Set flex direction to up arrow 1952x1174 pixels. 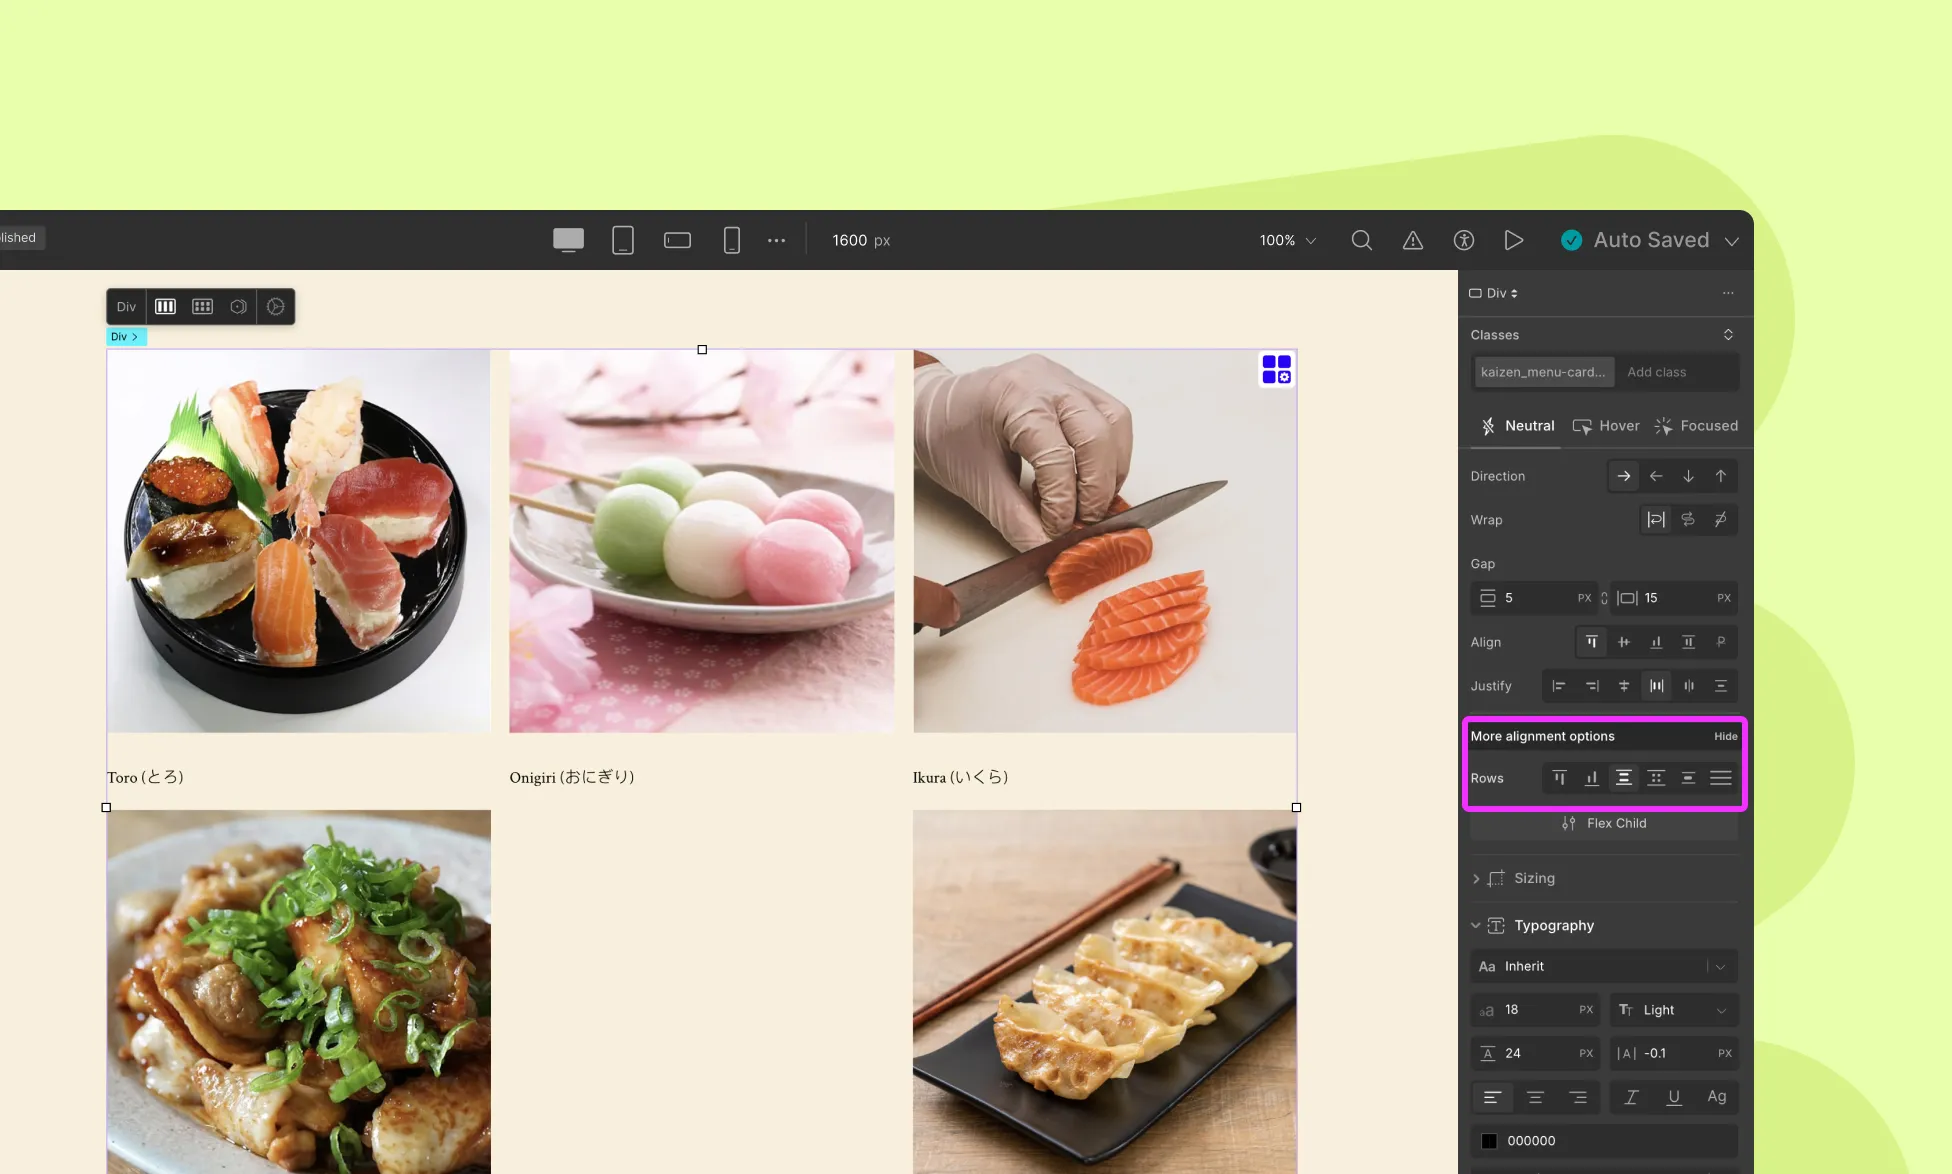coord(1721,476)
